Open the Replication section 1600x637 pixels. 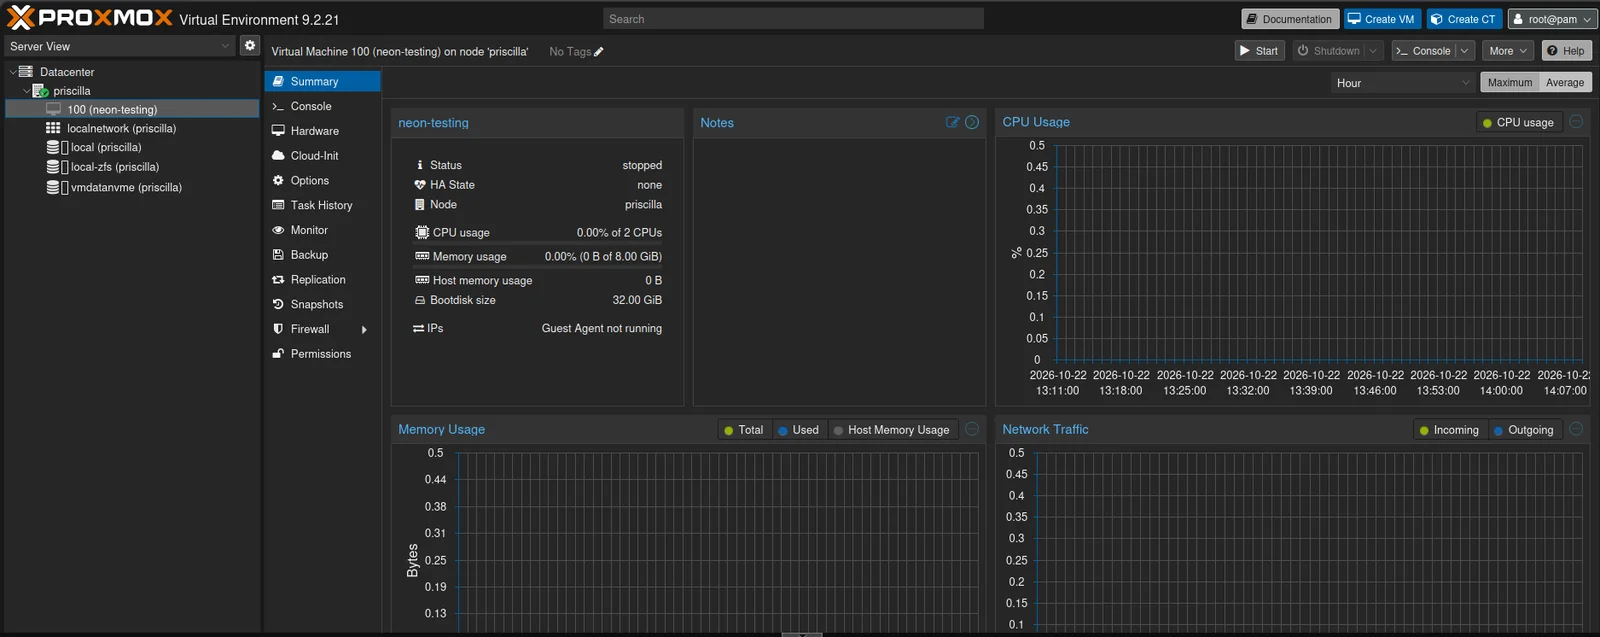tap(322, 280)
